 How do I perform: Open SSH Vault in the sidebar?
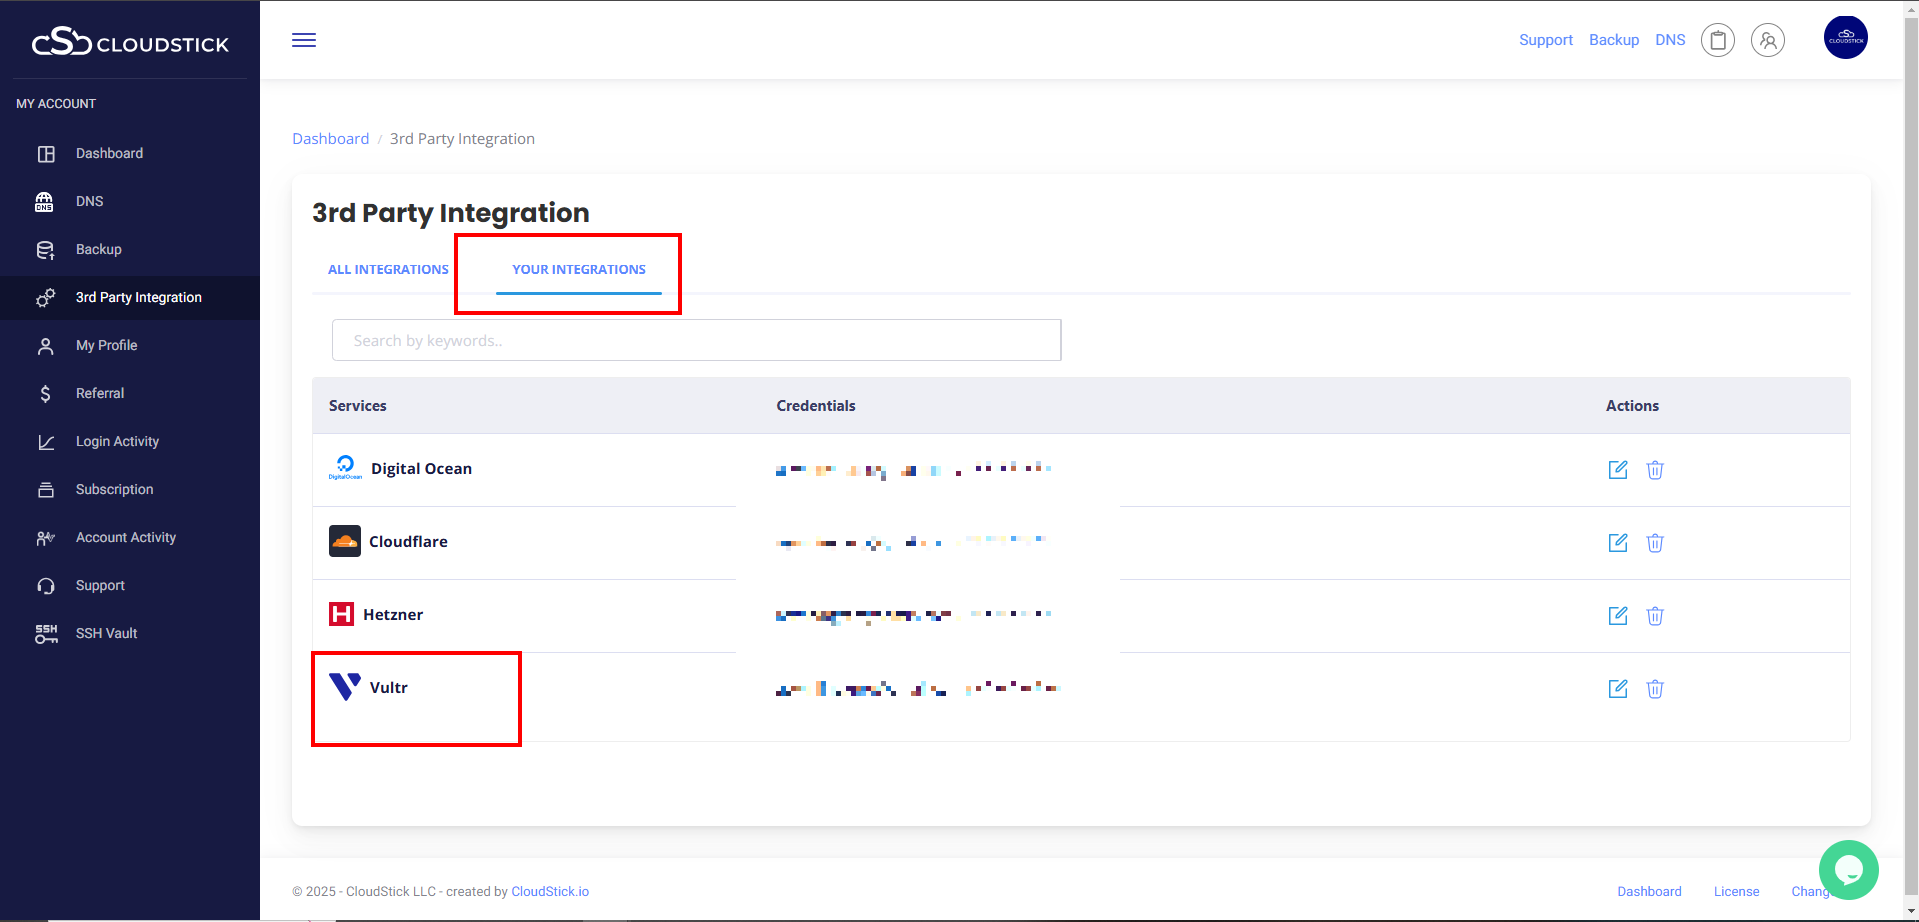coord(106,633)
